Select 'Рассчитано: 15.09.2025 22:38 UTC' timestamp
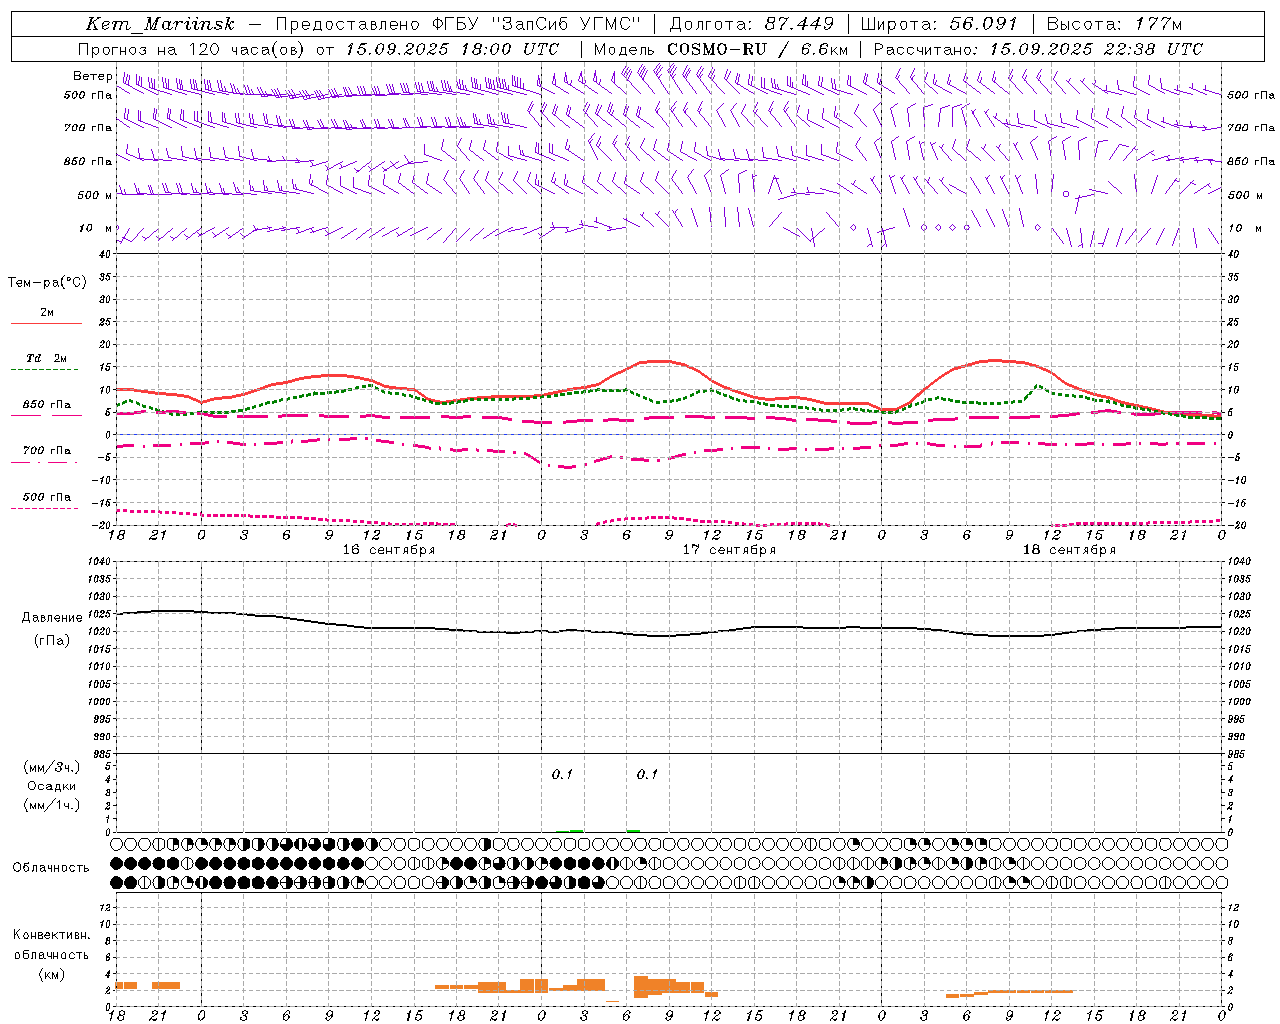 [x=1038, y=49]
